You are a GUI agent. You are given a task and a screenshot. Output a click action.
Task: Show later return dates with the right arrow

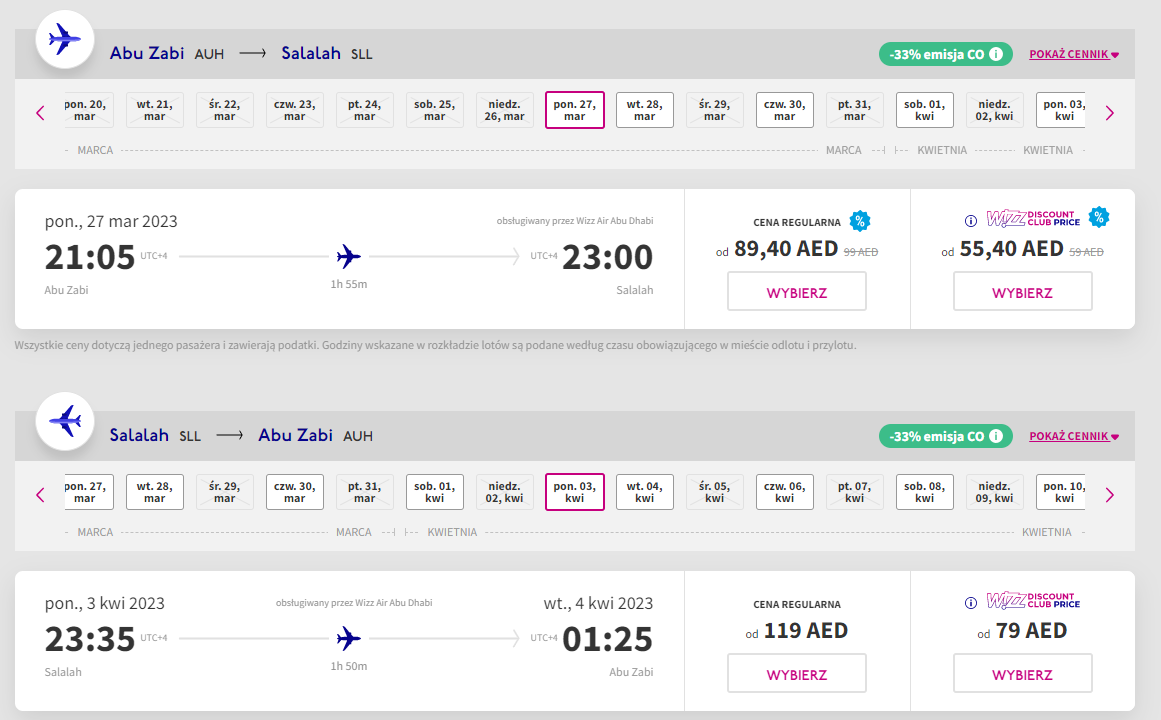(1109, 495)
